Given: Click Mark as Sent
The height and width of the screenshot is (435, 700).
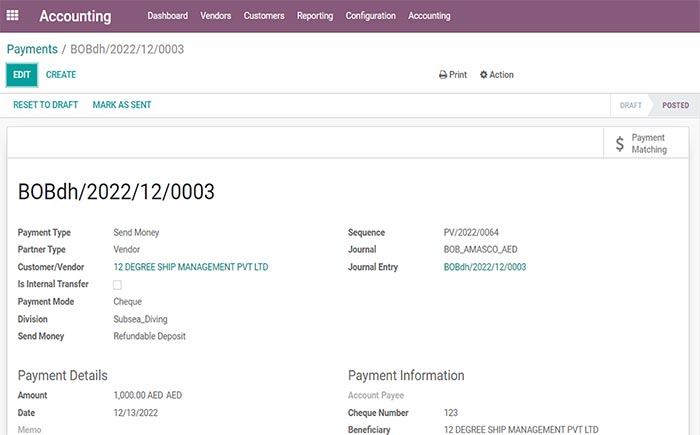Looking at the screenshot, I should [x=122, y=104].
